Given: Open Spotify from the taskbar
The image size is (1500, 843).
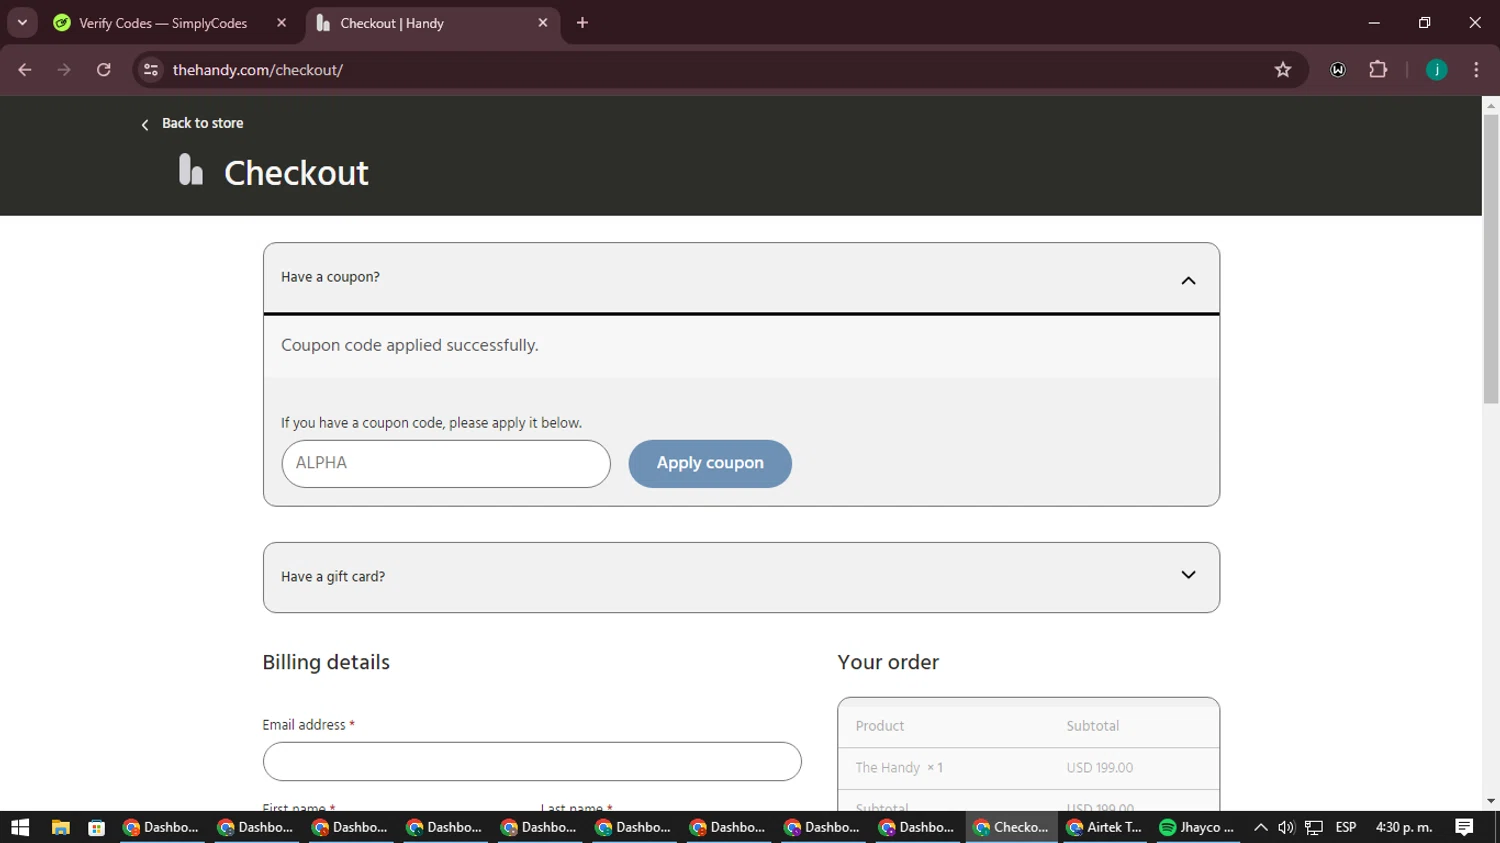Looking at the screenshot, I should [1197, 827].
